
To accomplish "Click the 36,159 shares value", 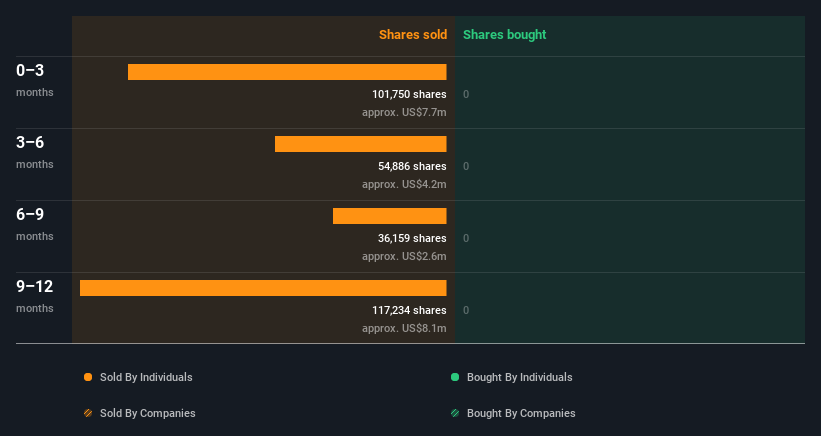I will [412, 238].
